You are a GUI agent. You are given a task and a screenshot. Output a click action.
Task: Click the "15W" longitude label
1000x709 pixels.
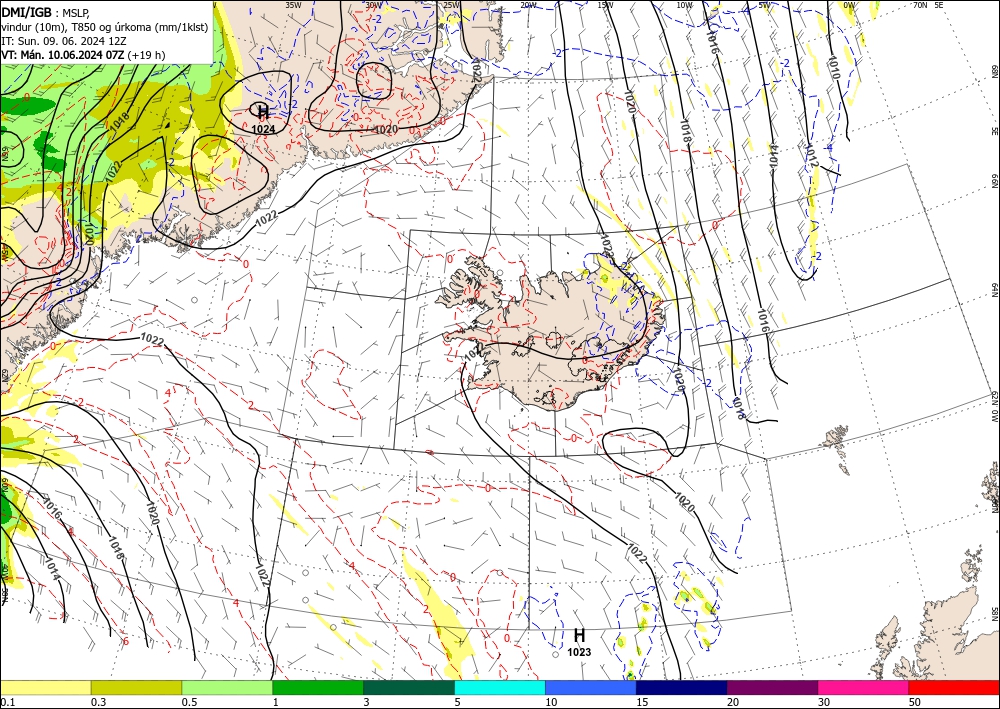[606, 5]
